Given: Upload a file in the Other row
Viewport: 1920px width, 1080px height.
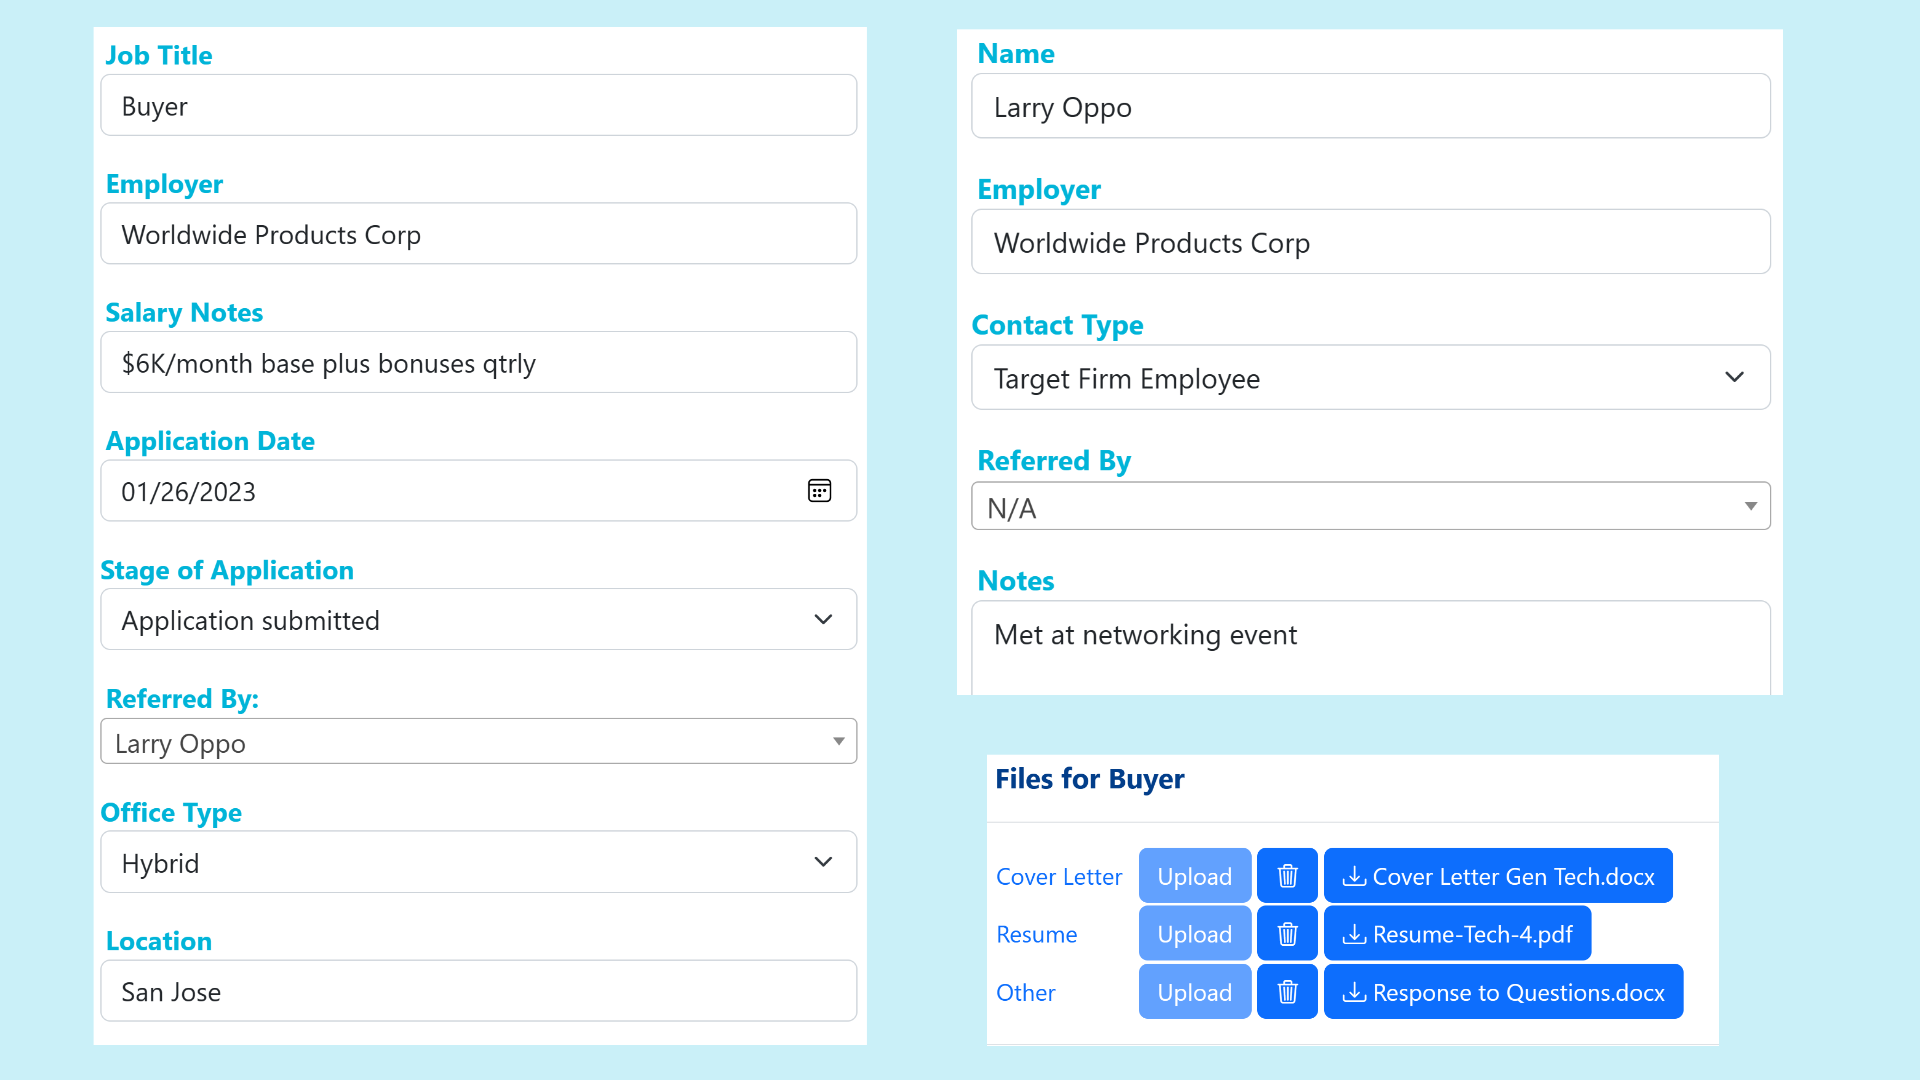Looking at the screenshot, I should pos(1194,991).
